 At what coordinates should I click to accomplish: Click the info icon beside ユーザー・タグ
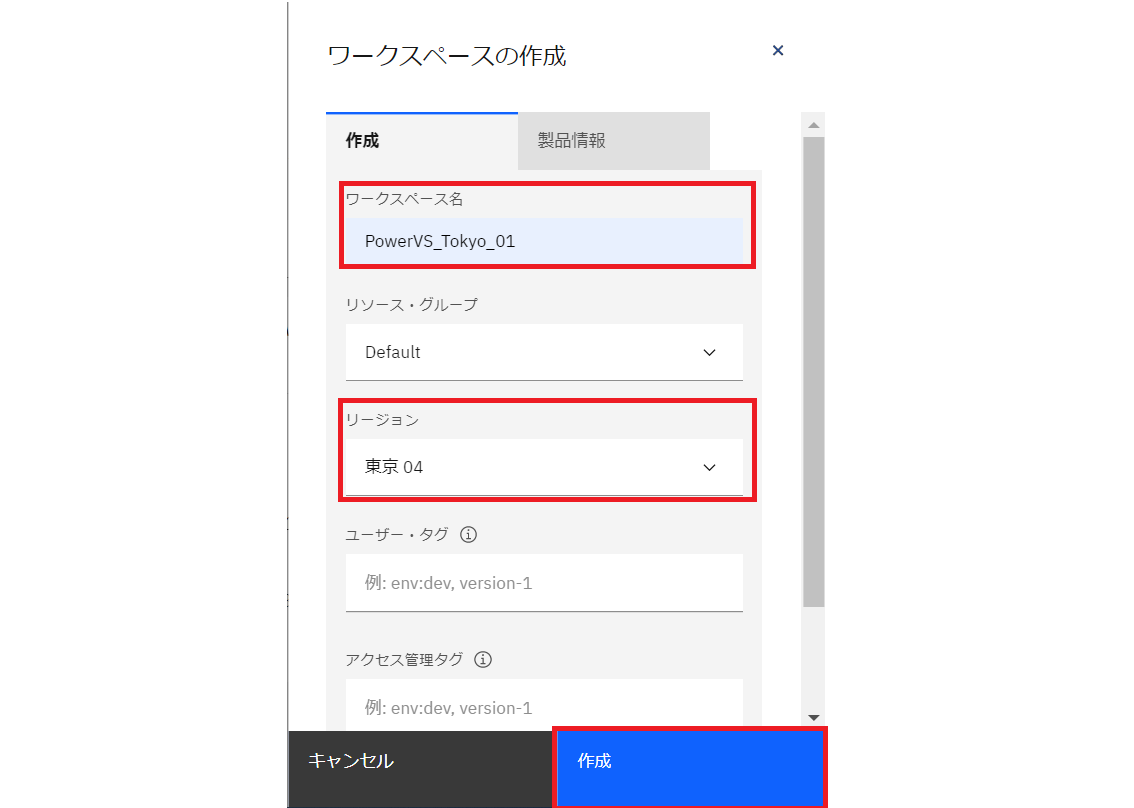469,535
